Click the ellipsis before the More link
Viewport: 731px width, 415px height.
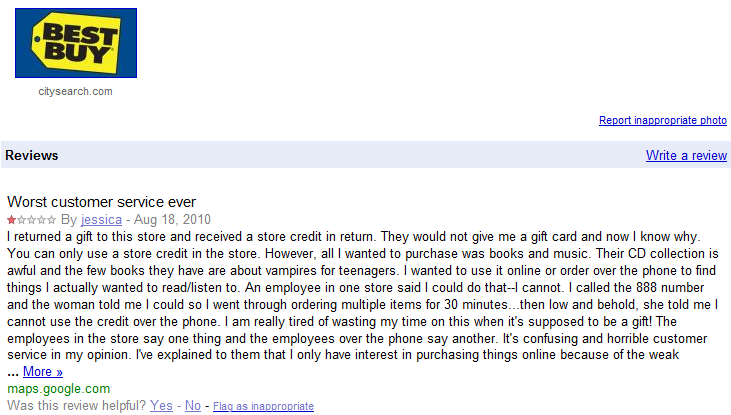click(13, 372)
